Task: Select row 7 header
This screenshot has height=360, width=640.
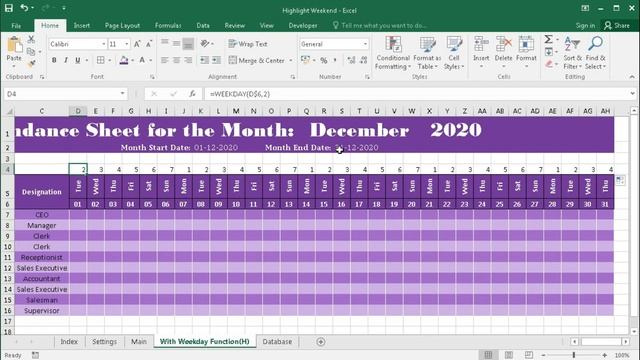Action: tap(7, 215)
